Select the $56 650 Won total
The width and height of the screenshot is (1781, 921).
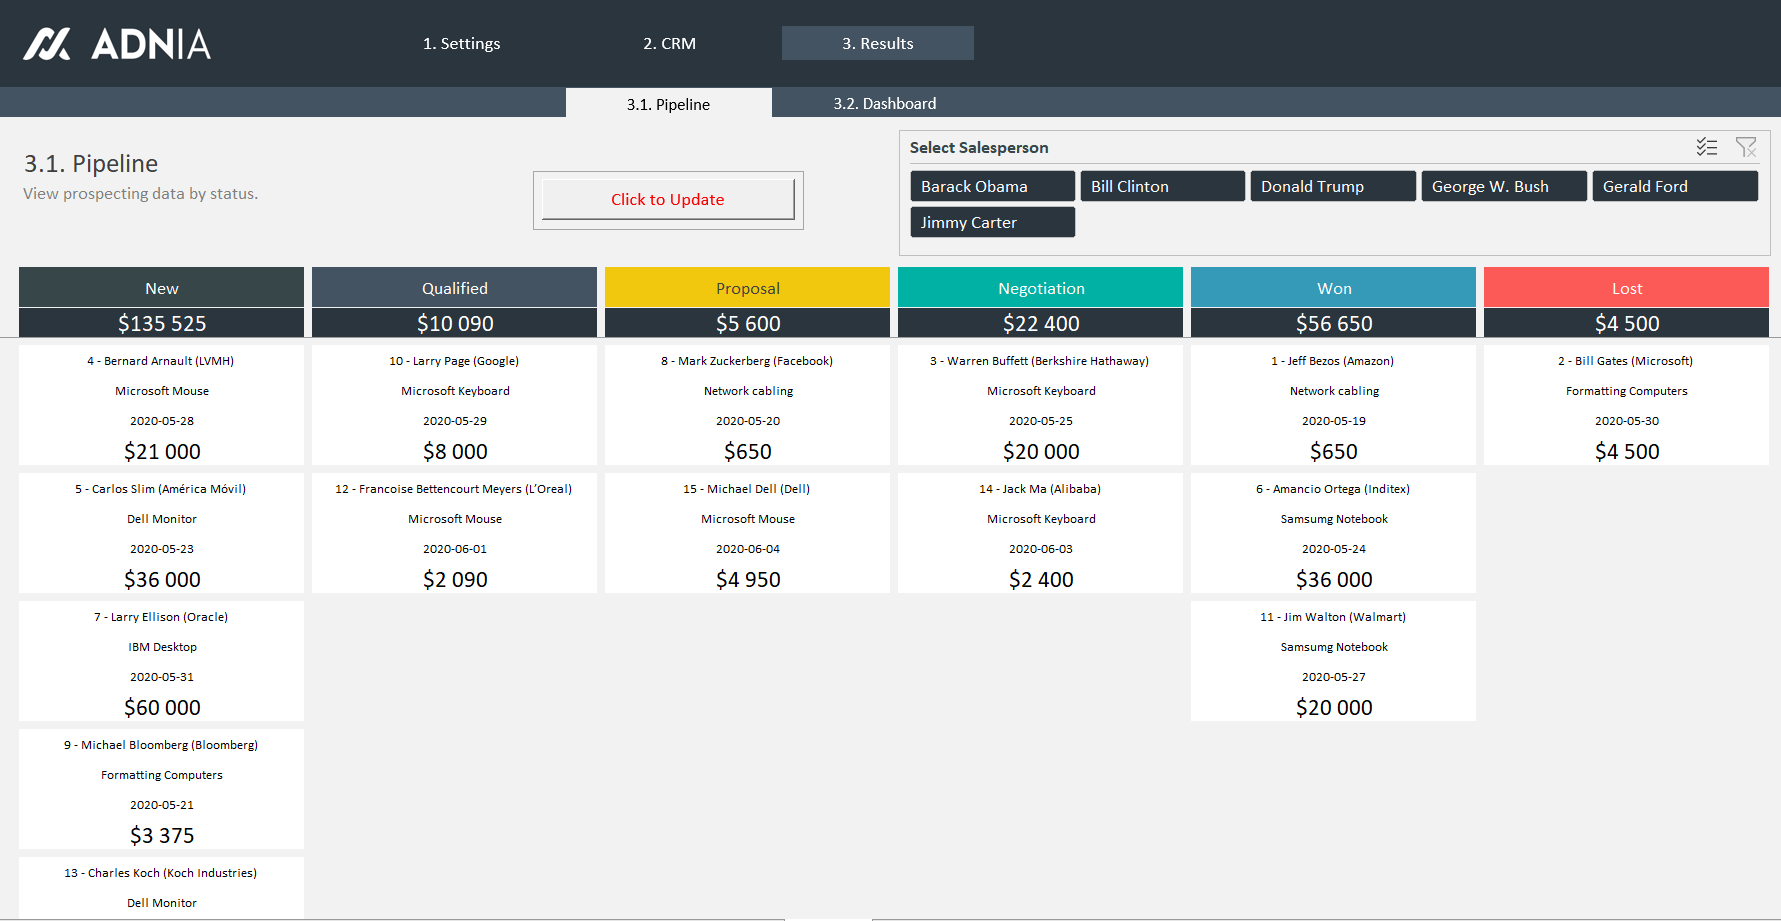1333,323
